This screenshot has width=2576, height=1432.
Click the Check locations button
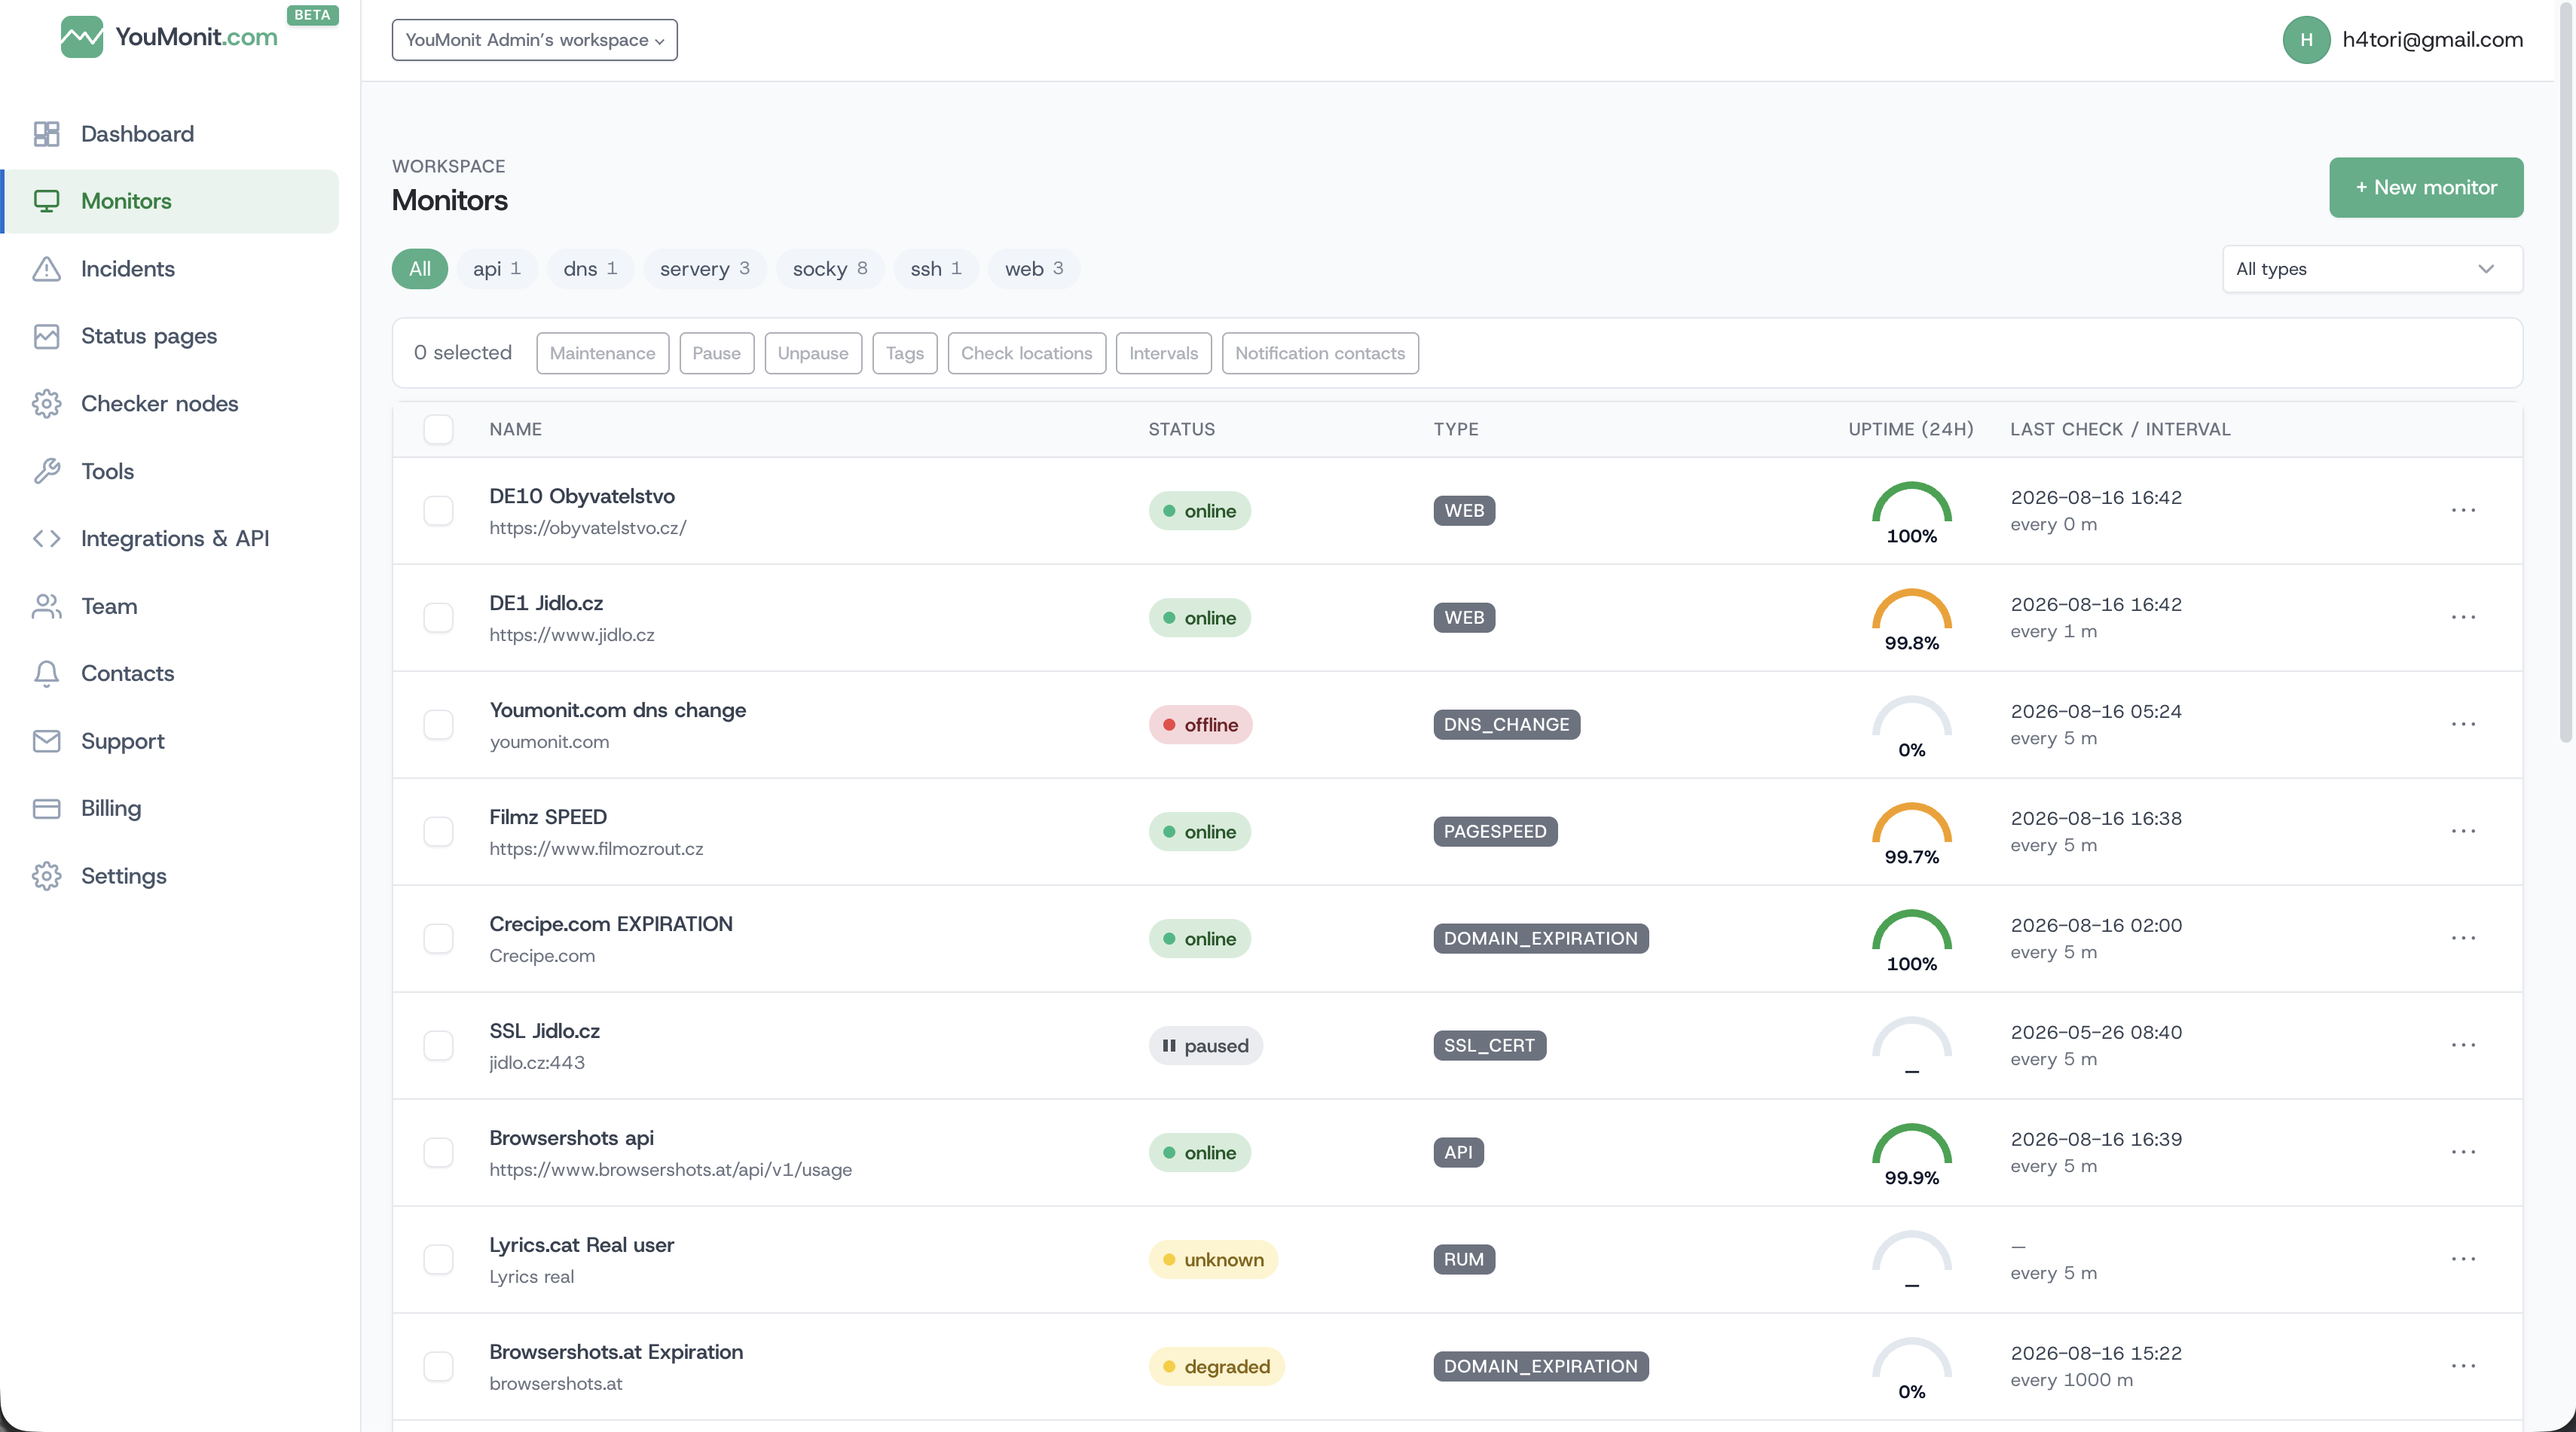[1026, 353]
